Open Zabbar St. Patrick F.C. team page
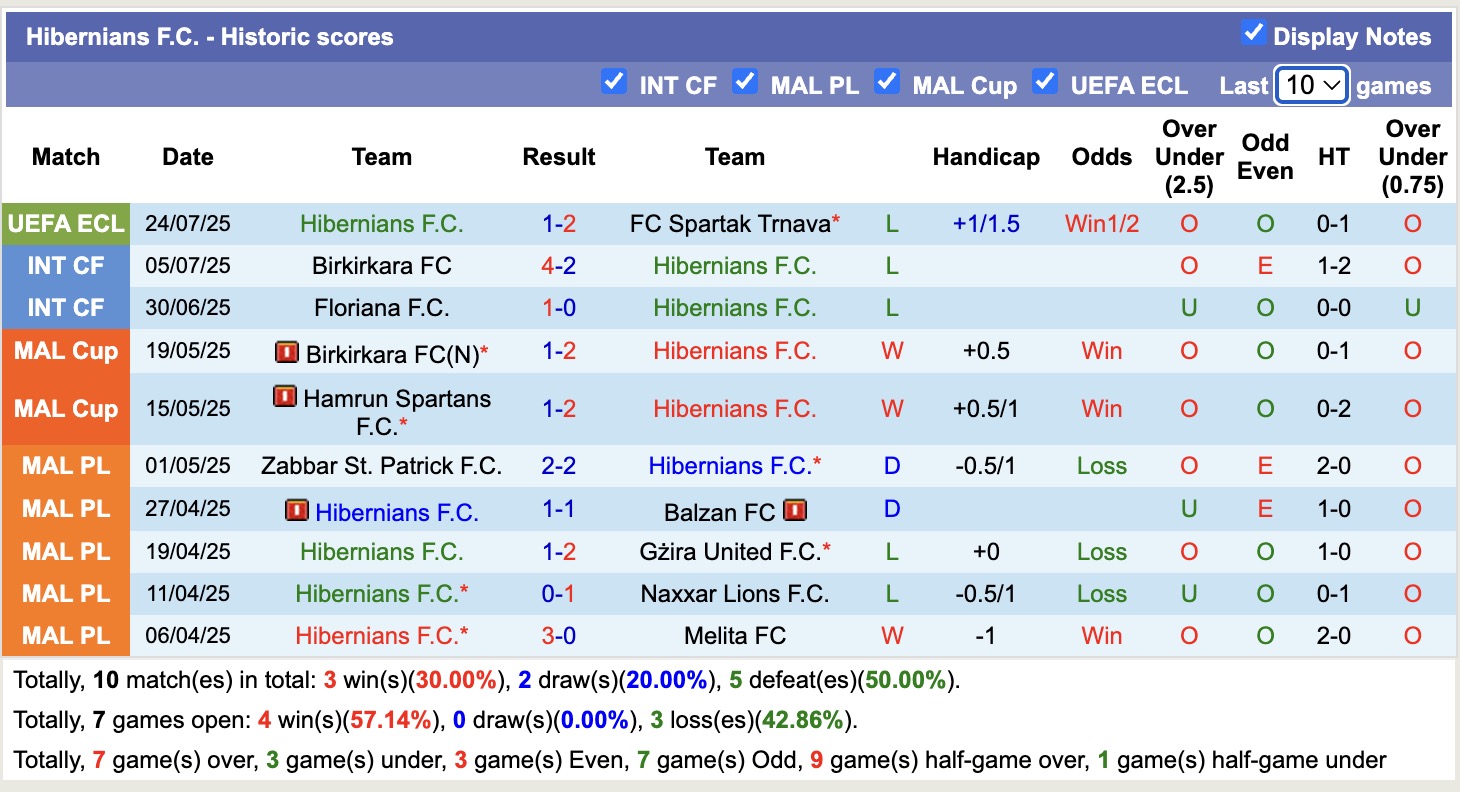The height and width of the screenshot is (792, 1460). click(x=381, y=466)
